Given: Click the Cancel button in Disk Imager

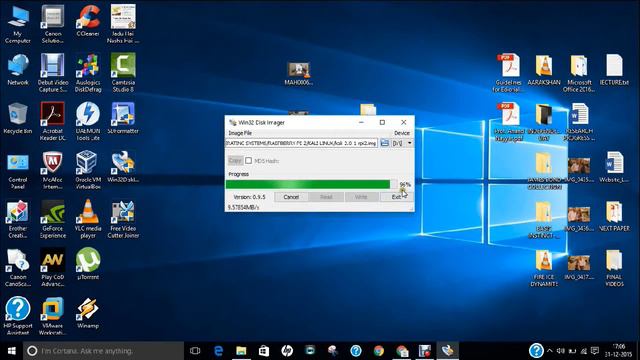Looking at the screenshot, I should (291, 197).
